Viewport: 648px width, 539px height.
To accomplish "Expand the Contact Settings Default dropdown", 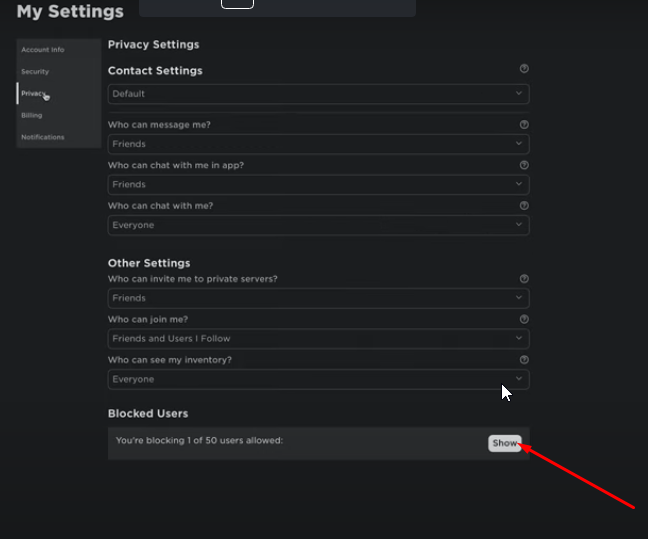I will coord(318,94).
